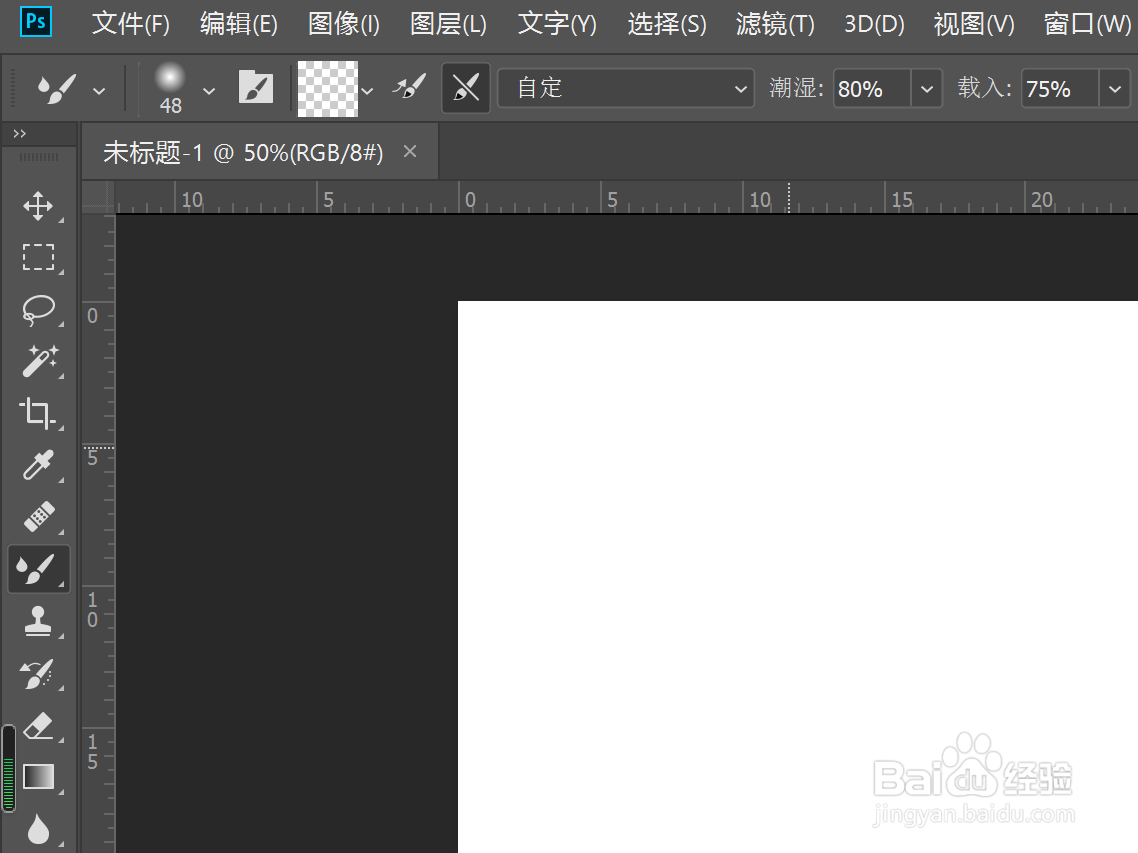Open the 选择(S) menu
1138x853 pixels.
[x=667, y=25]
